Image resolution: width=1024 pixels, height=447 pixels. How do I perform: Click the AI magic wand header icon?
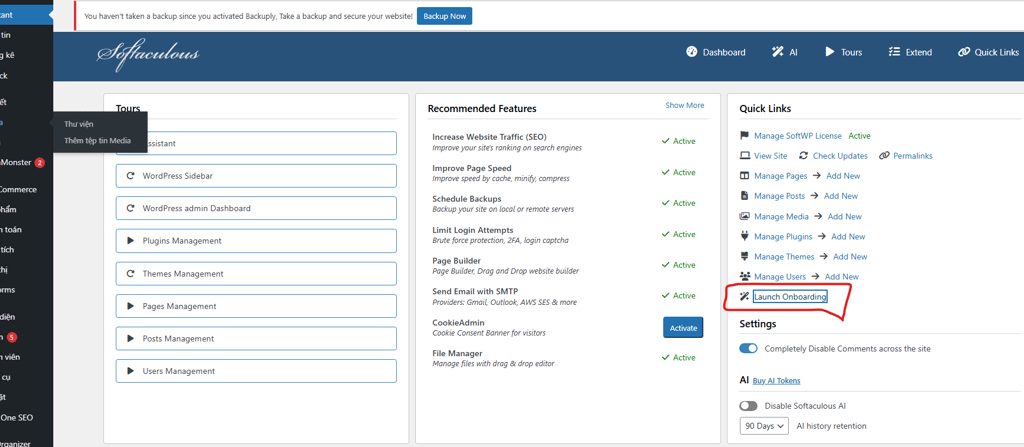tap(777, 52)
